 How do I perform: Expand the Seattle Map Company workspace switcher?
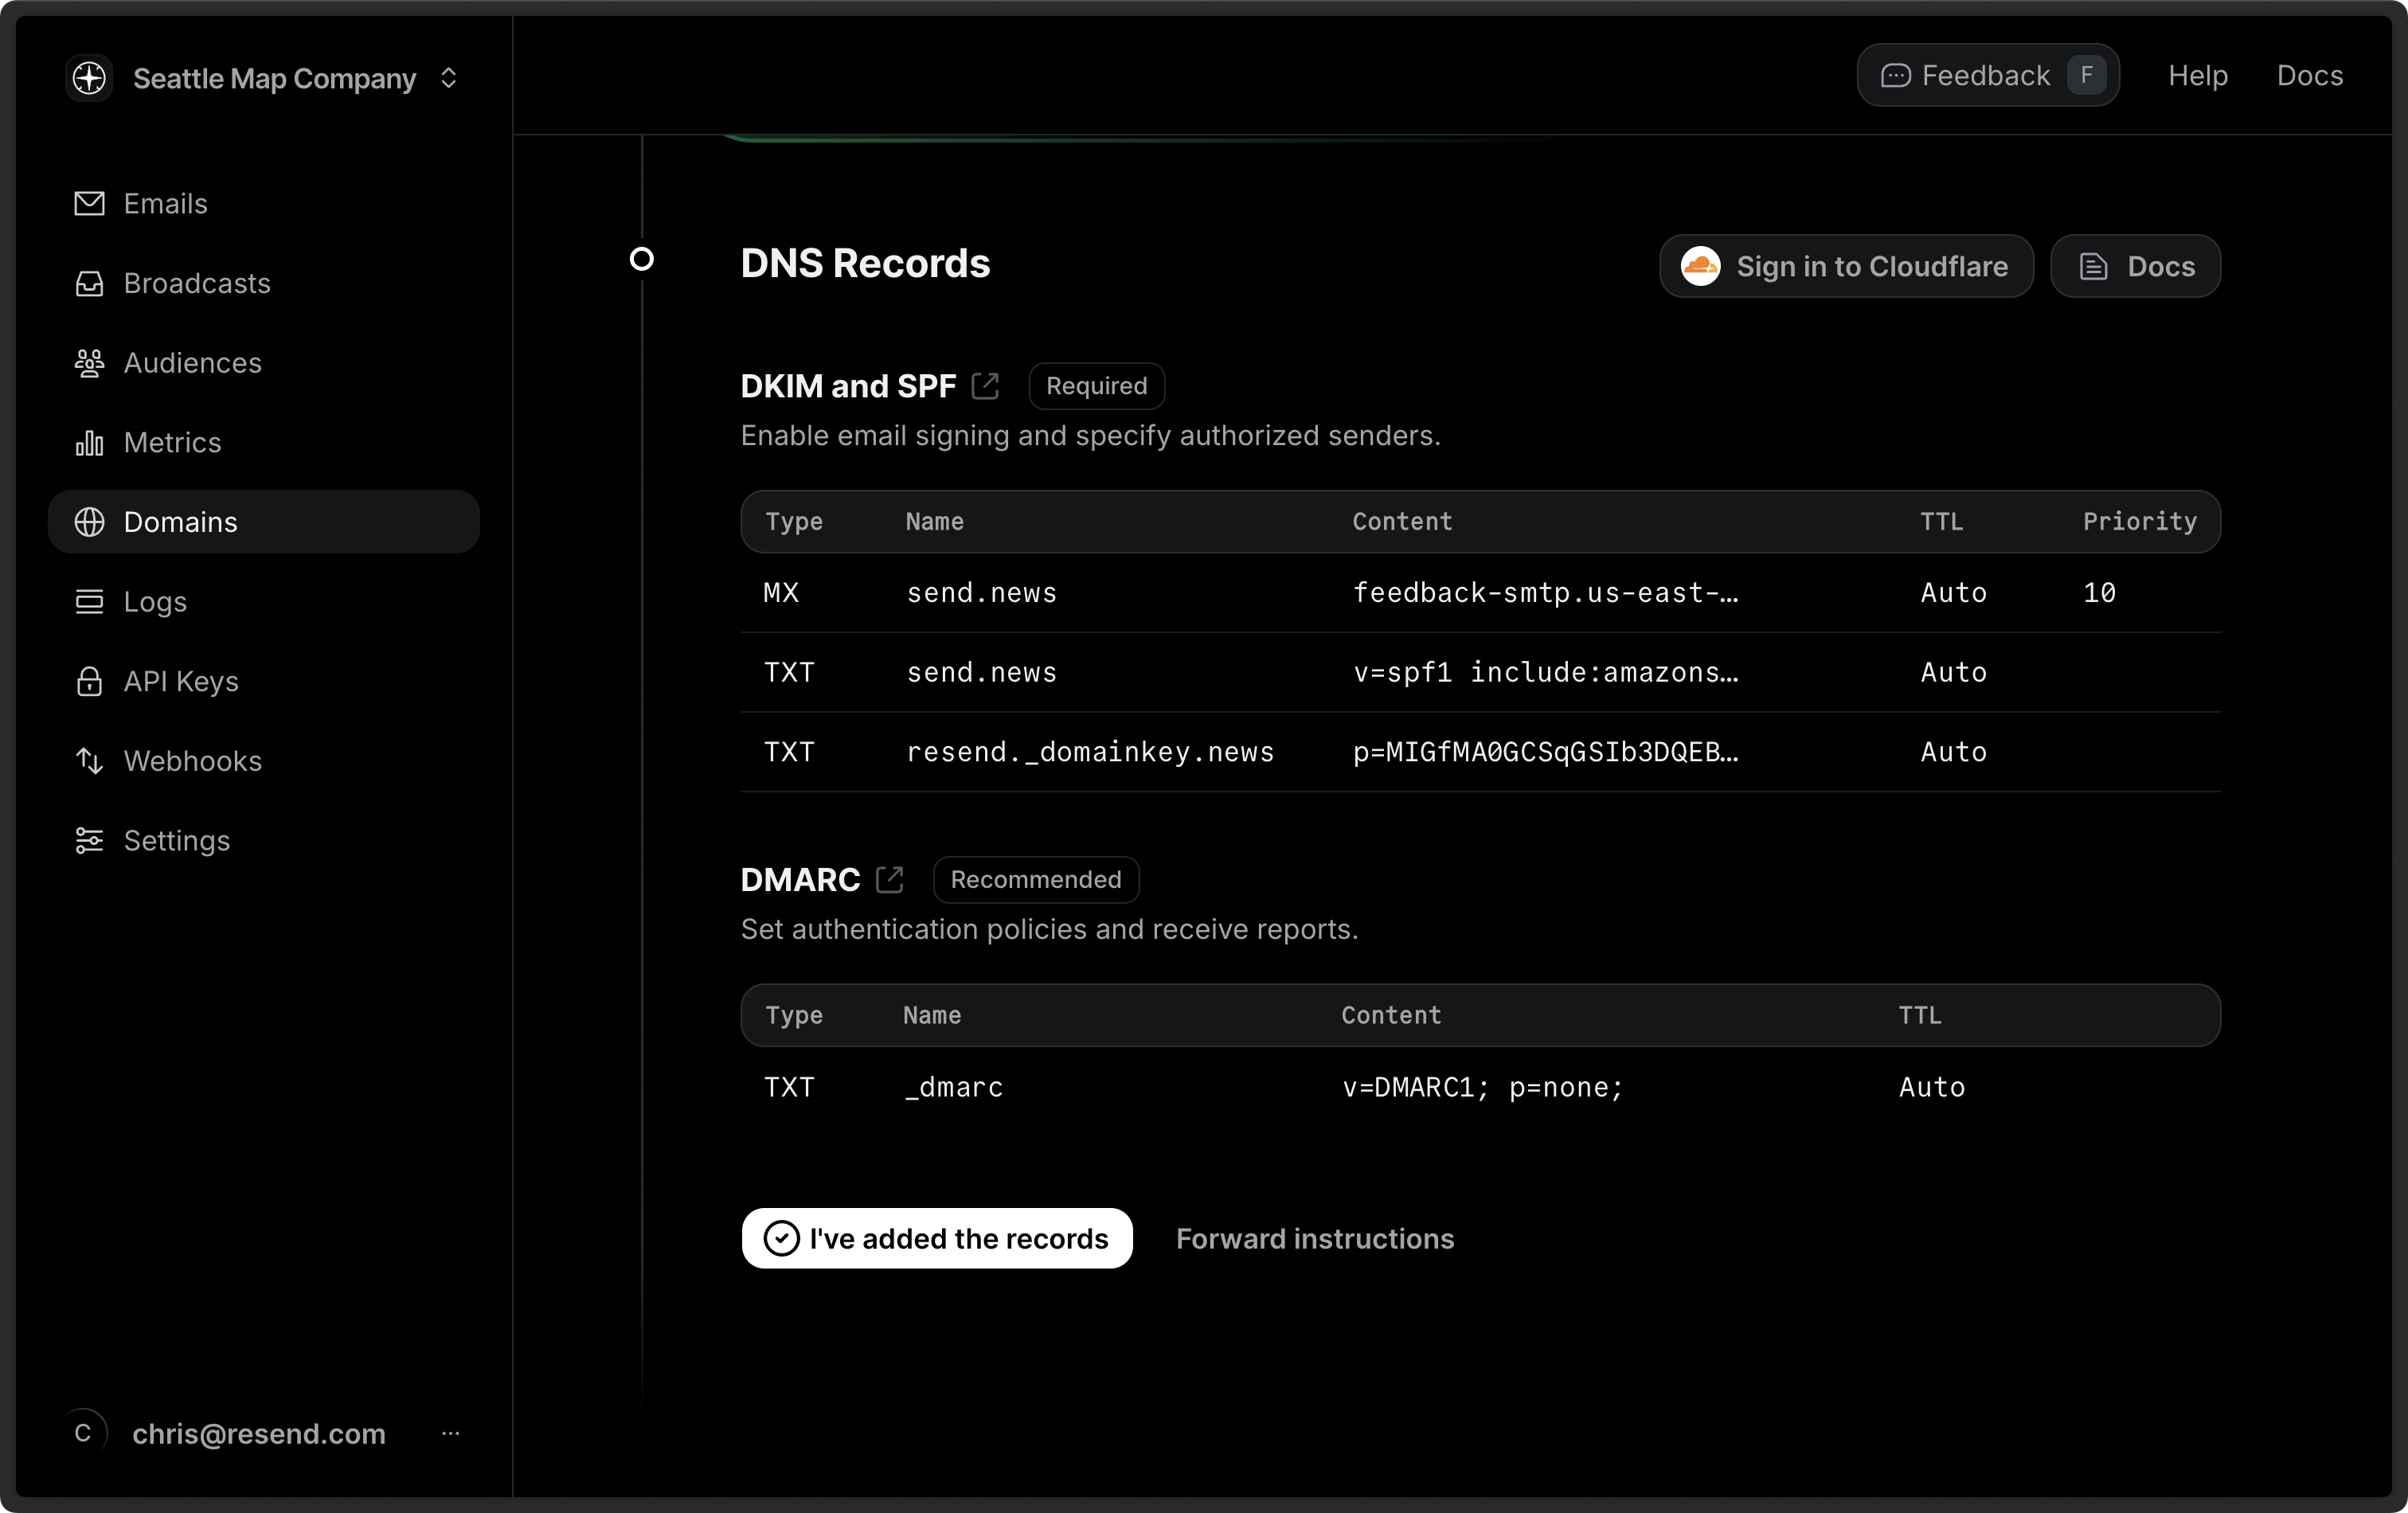coord(448,78)
